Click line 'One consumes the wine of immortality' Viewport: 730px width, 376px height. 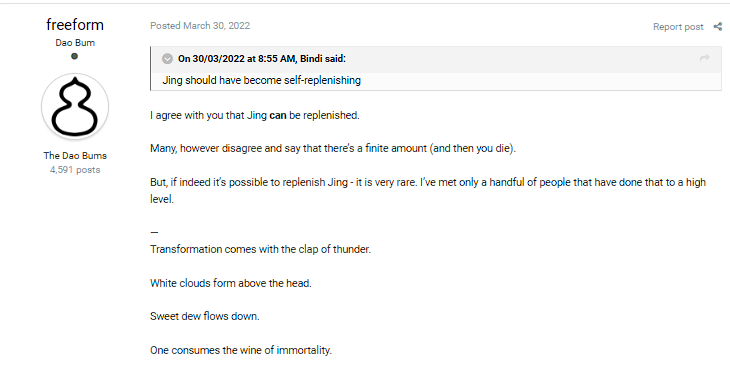coord(241,350)
